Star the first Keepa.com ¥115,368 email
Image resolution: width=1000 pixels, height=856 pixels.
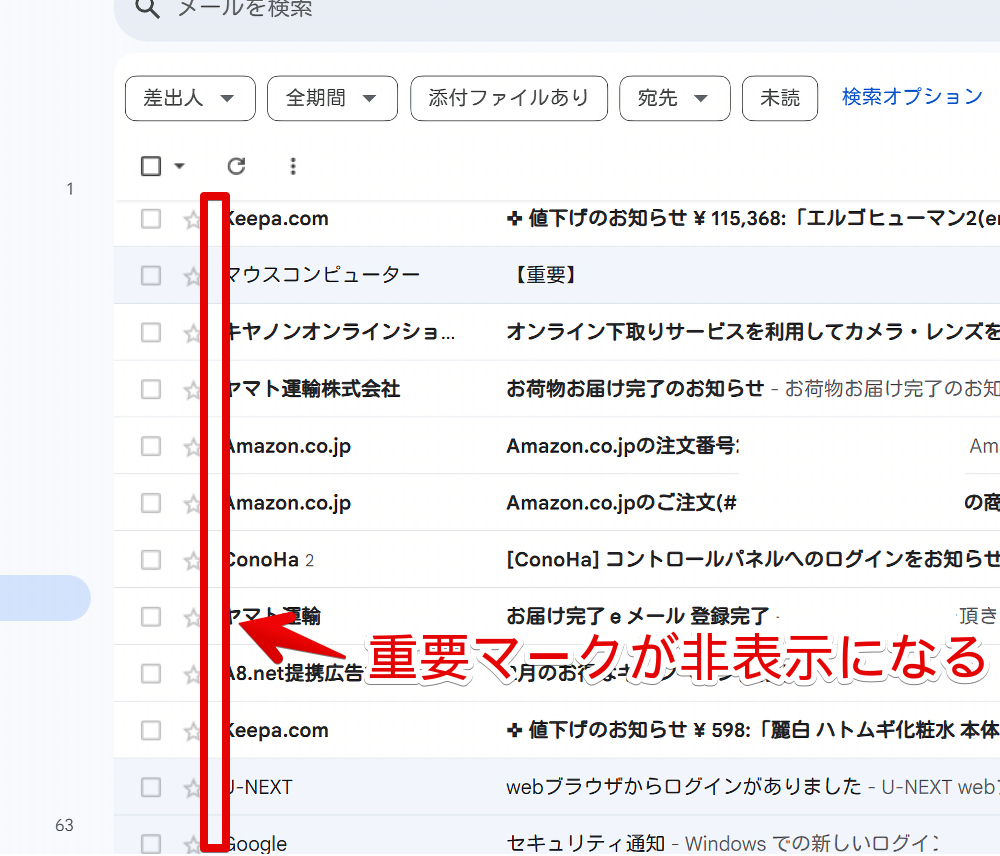[x=192, y=220]
